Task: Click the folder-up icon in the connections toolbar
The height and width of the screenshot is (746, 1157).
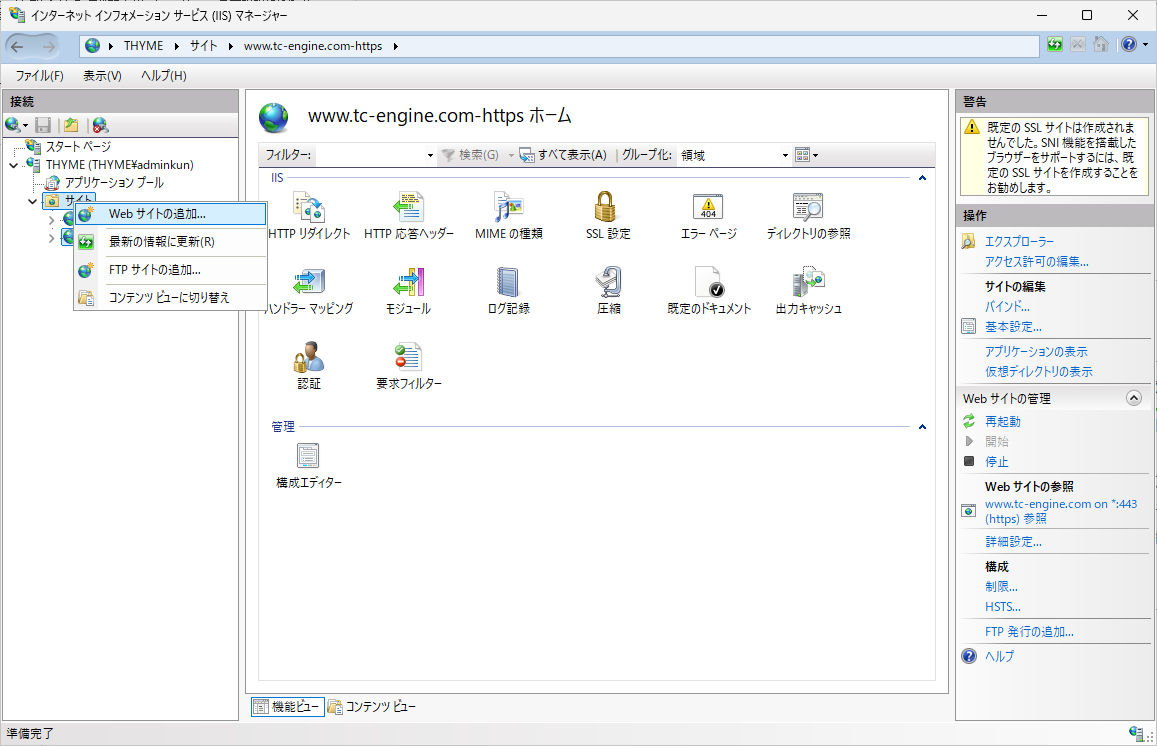Action: click(71, 125)
